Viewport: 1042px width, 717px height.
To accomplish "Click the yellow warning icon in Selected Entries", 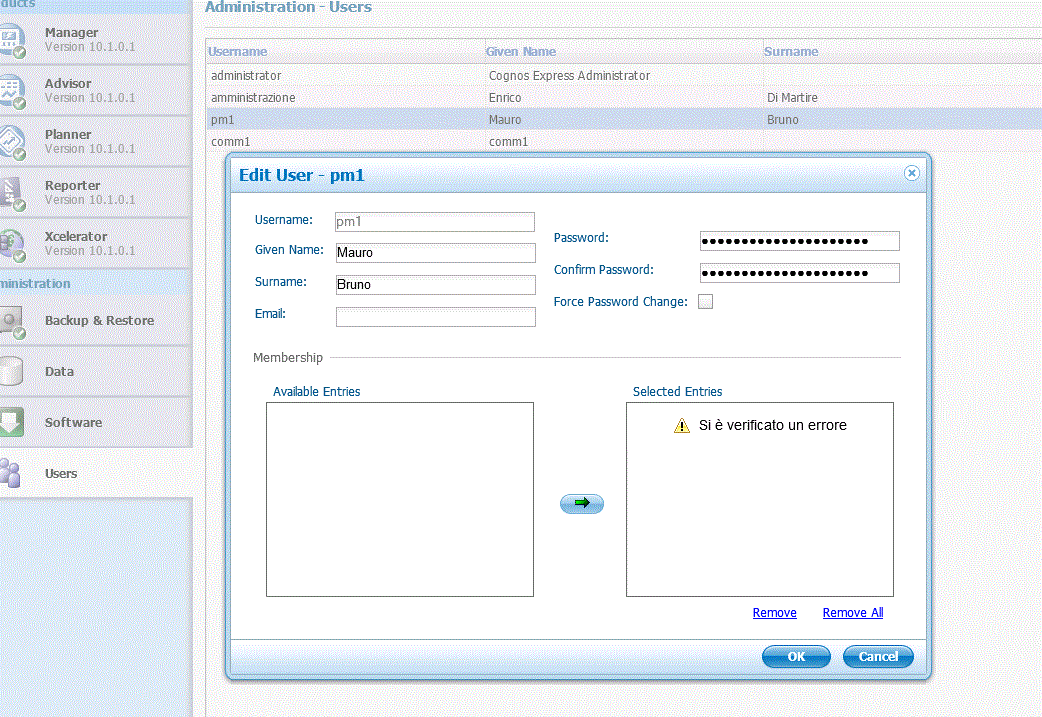I will (682, 425).
